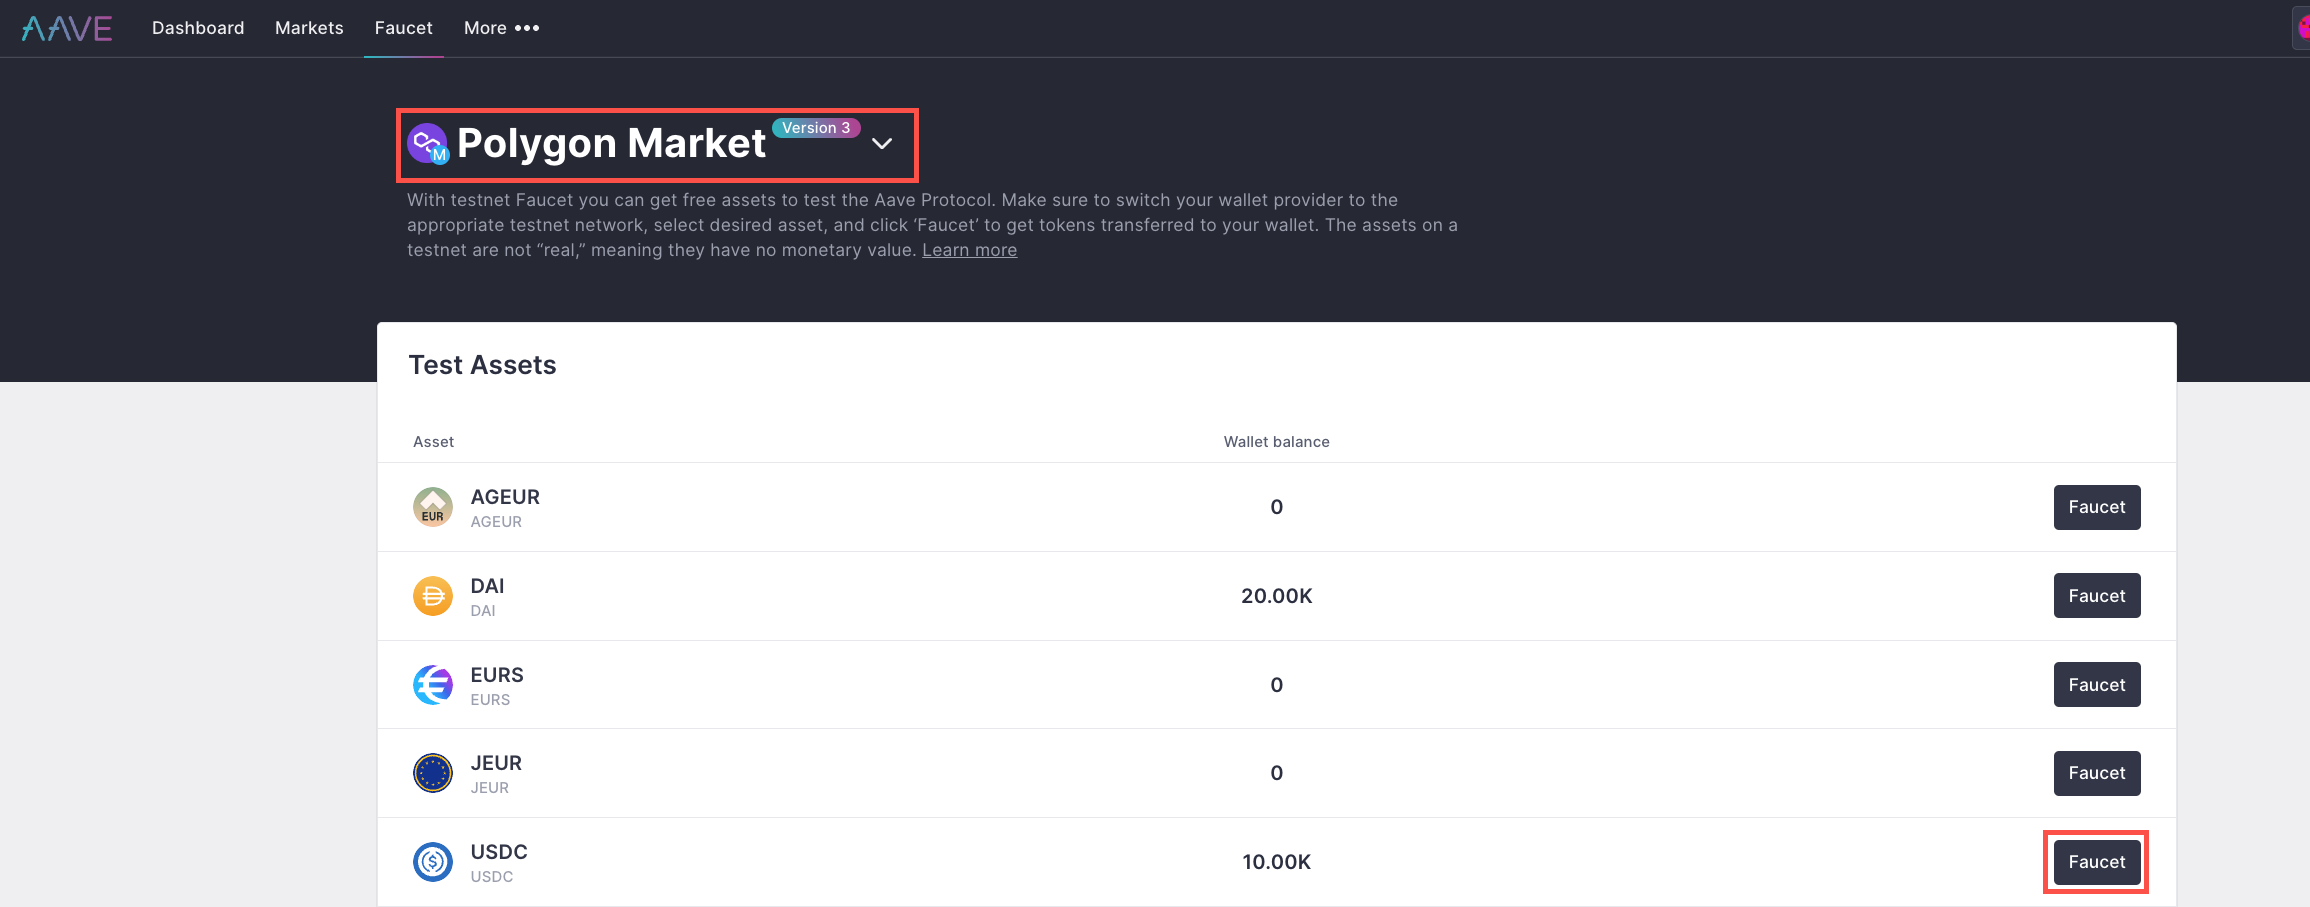Screen dimensions: 2310x907
Task: Request DAI with its Faucet button
Action: coord(2097,596)
